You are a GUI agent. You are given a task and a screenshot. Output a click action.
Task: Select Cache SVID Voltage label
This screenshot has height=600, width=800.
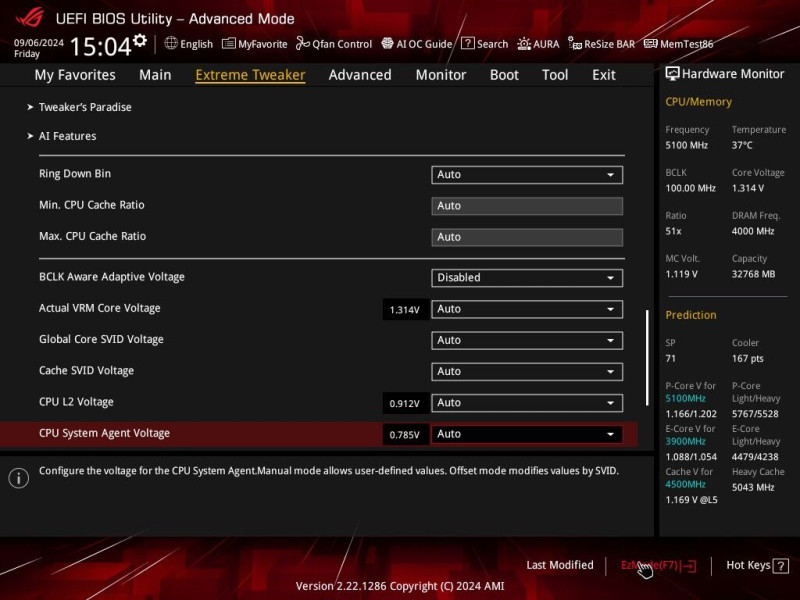(x=86, y=370)
